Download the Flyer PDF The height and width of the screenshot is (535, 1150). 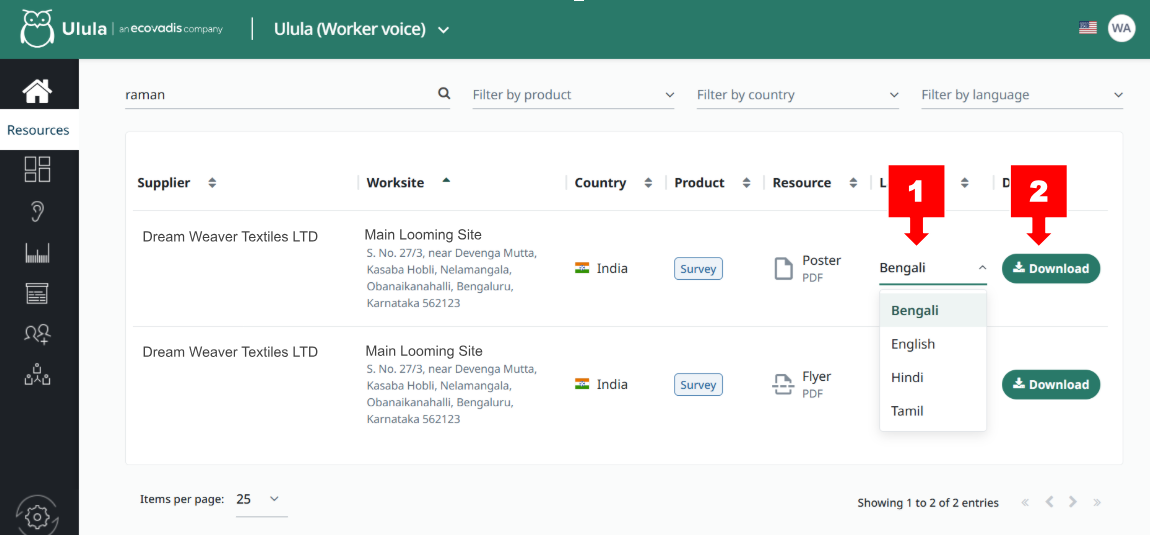click(x=1051, y=385)
